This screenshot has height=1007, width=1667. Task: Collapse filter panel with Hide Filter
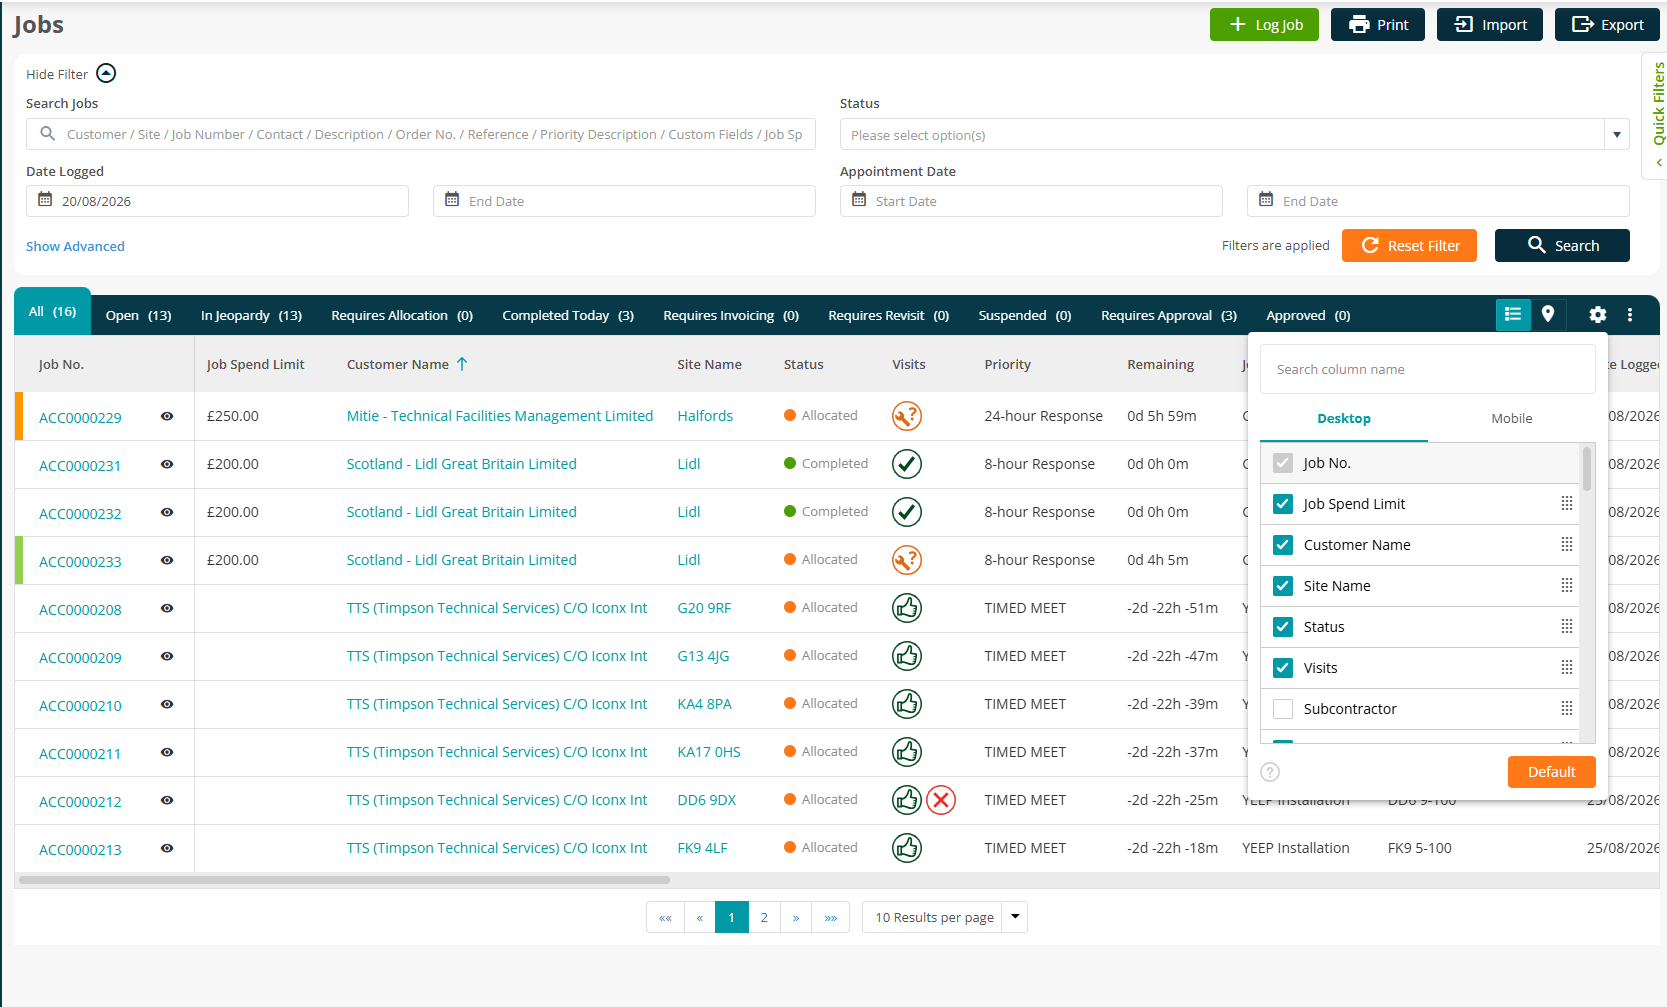click(71, 74)
